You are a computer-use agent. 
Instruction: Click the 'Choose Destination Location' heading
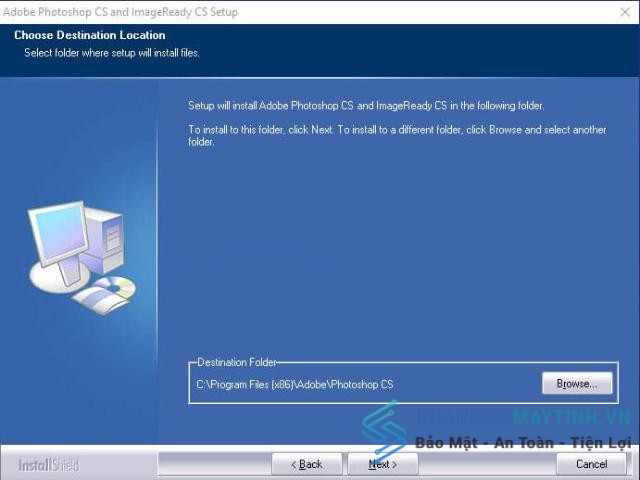90,35
